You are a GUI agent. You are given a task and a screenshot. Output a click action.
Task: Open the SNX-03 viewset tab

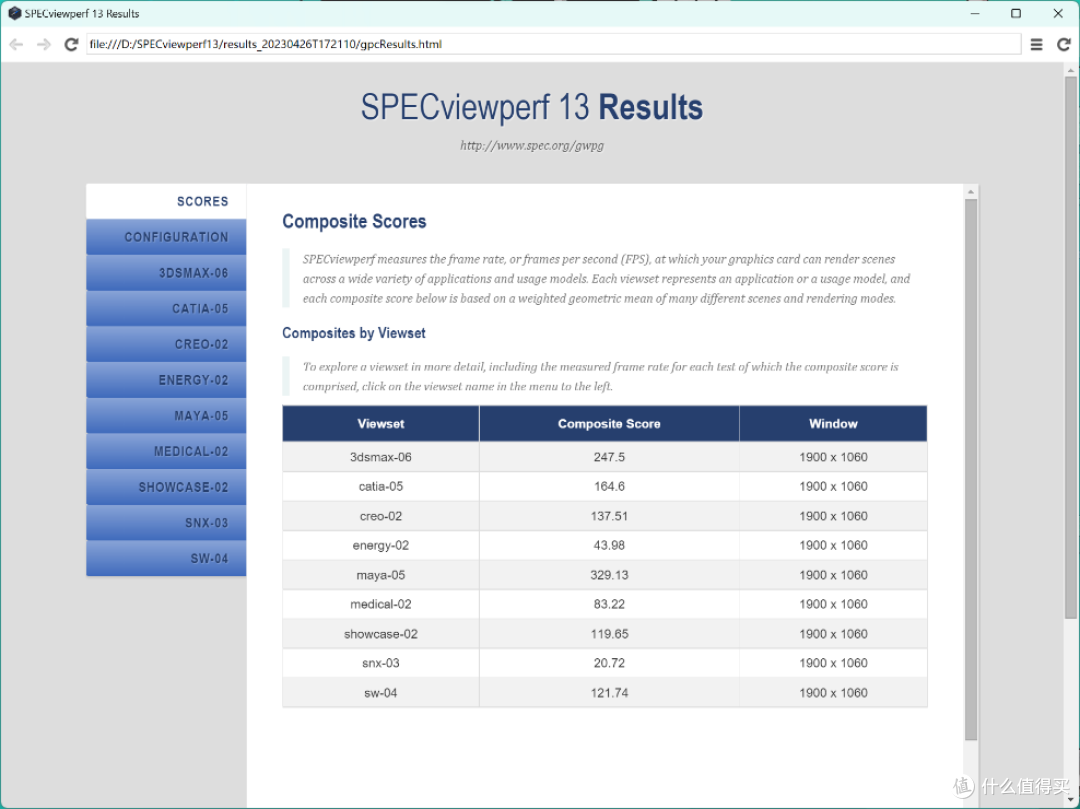coord(166,523)
